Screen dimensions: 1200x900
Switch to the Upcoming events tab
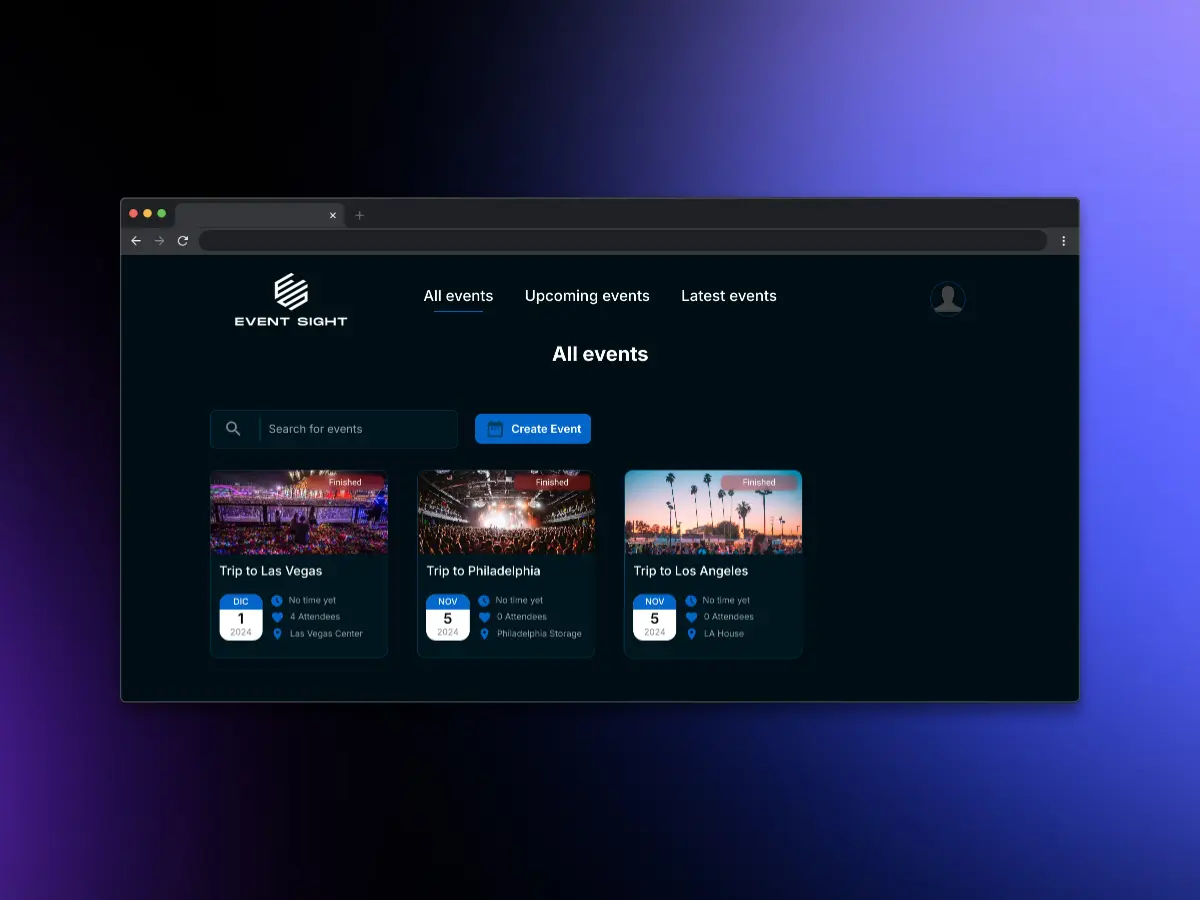[587, 296]
